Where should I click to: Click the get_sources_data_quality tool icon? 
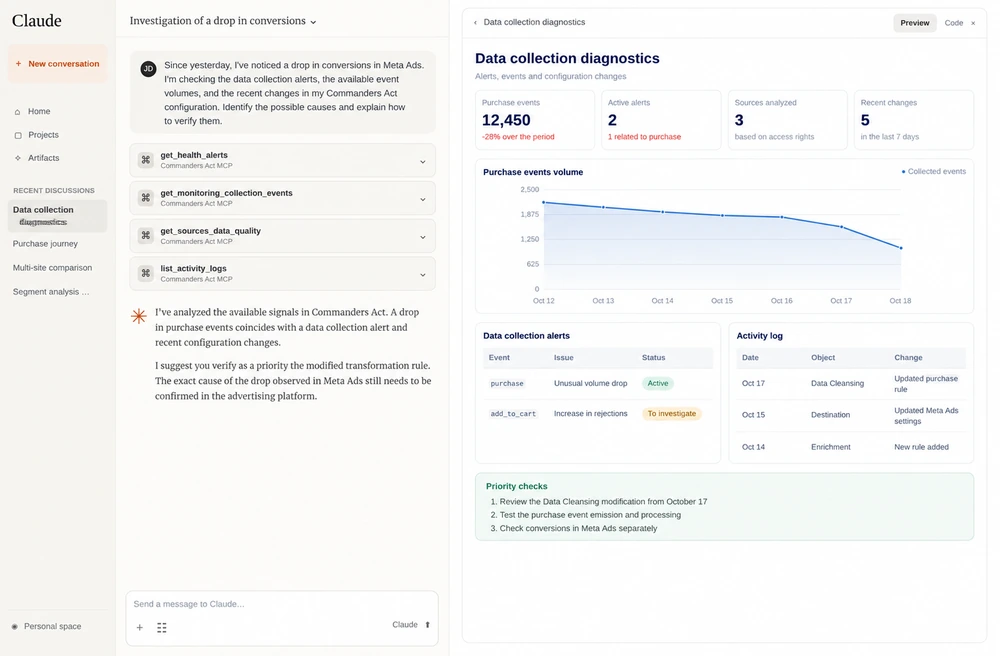(x=146, y=236)
